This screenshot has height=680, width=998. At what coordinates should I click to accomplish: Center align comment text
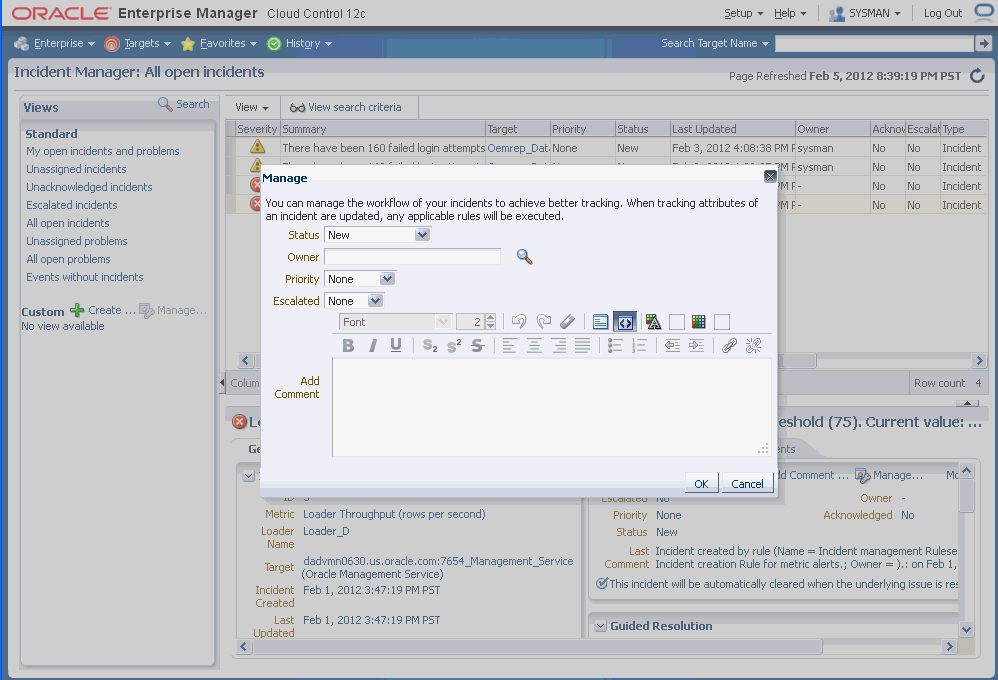click(x=534, y=345)
